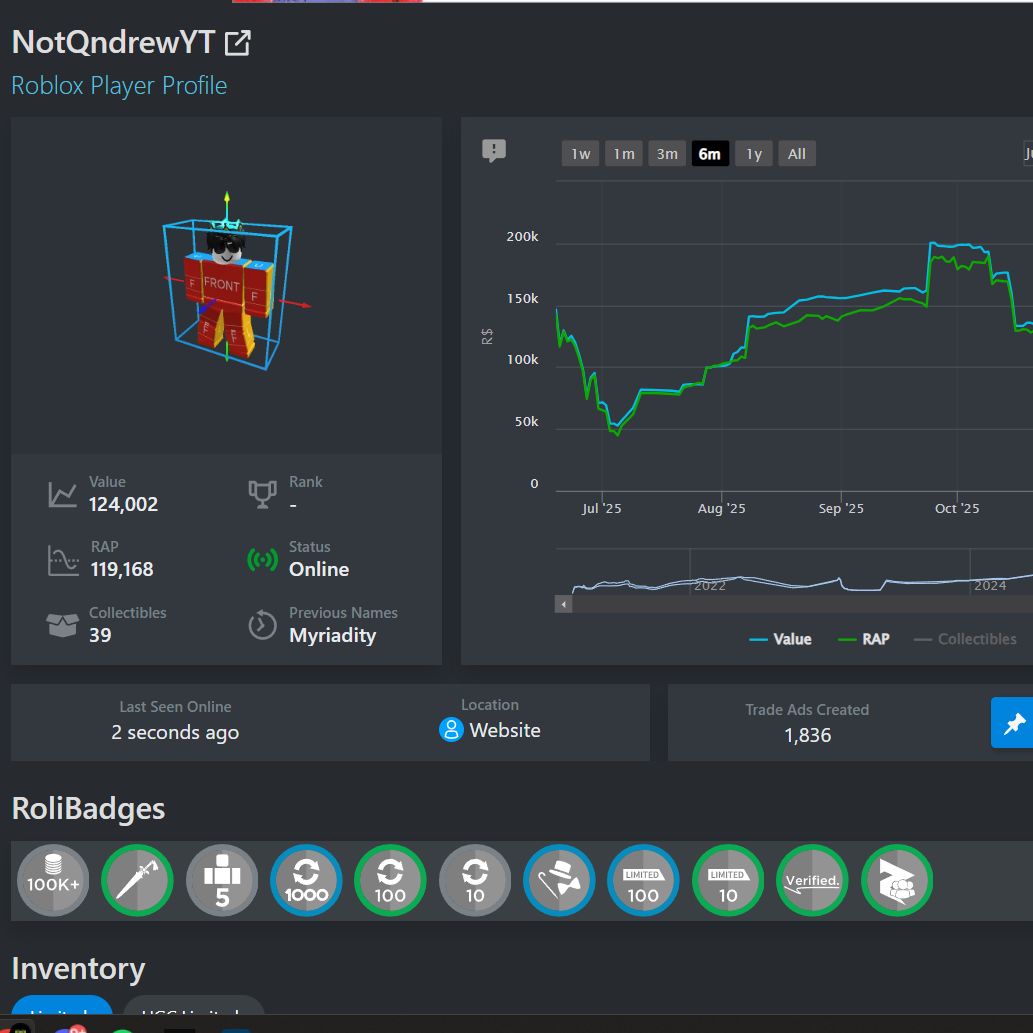Open the external Roblox profile link icon
The width and height of the screenshot is (1033, 1033).
[x=237, y=43]
